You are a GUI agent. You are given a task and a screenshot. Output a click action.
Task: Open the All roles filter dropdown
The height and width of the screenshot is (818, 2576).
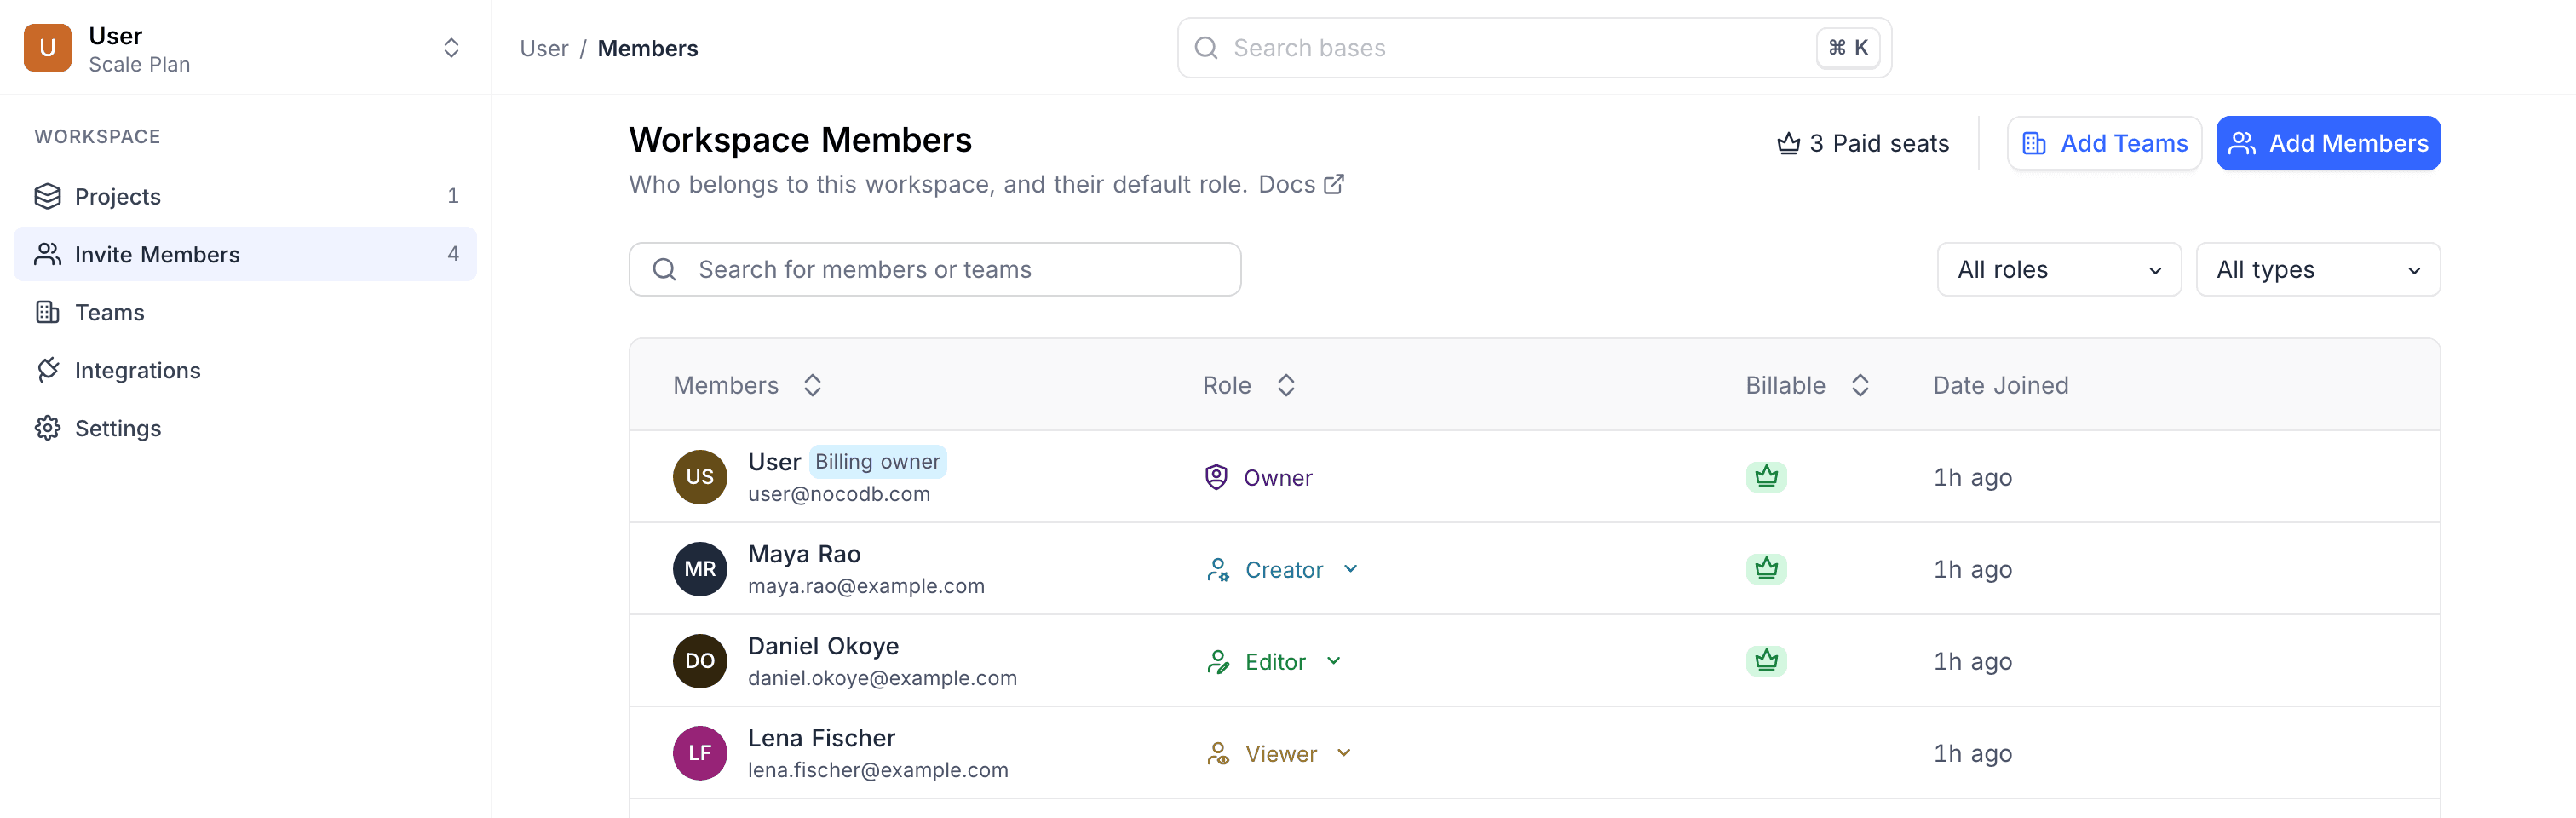pyautogui.click(x=2059, y=269)
